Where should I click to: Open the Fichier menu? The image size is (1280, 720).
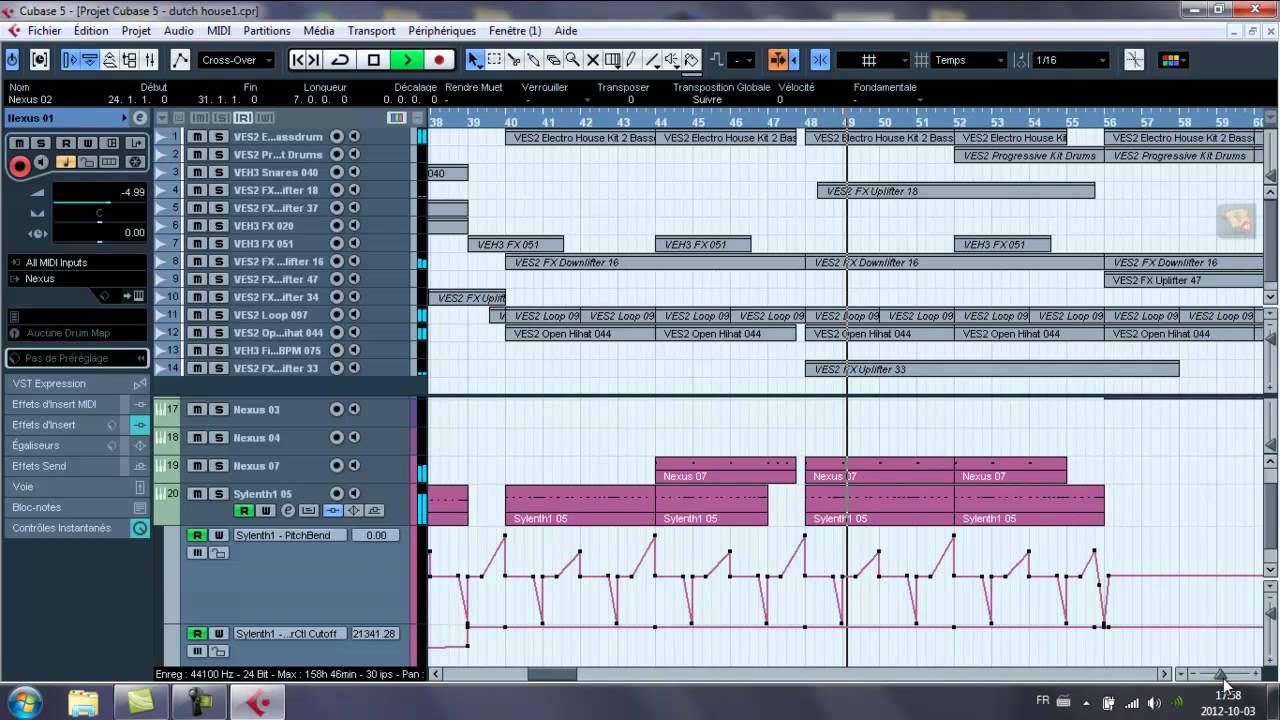pos(44,31)
